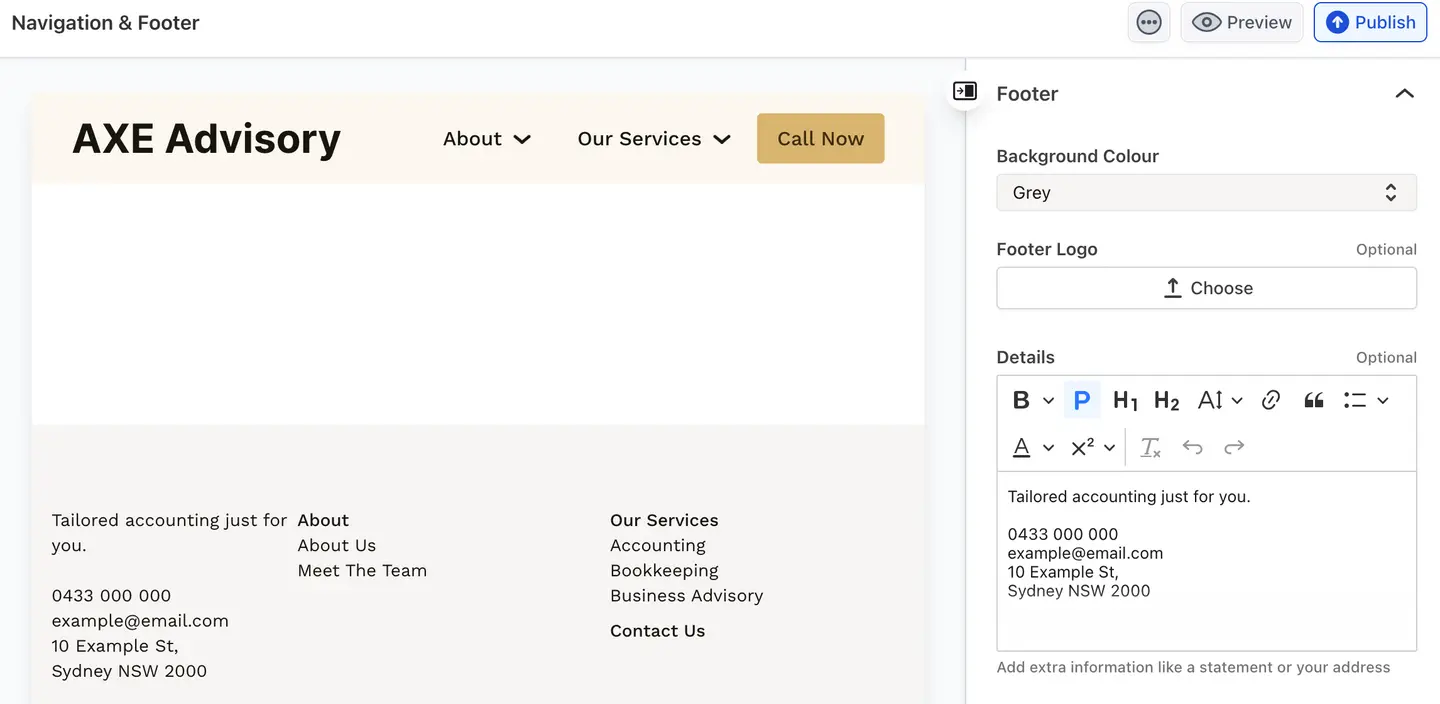Click the clear formatting icon
The image size is (1440, 704).
pos(1151,447)
